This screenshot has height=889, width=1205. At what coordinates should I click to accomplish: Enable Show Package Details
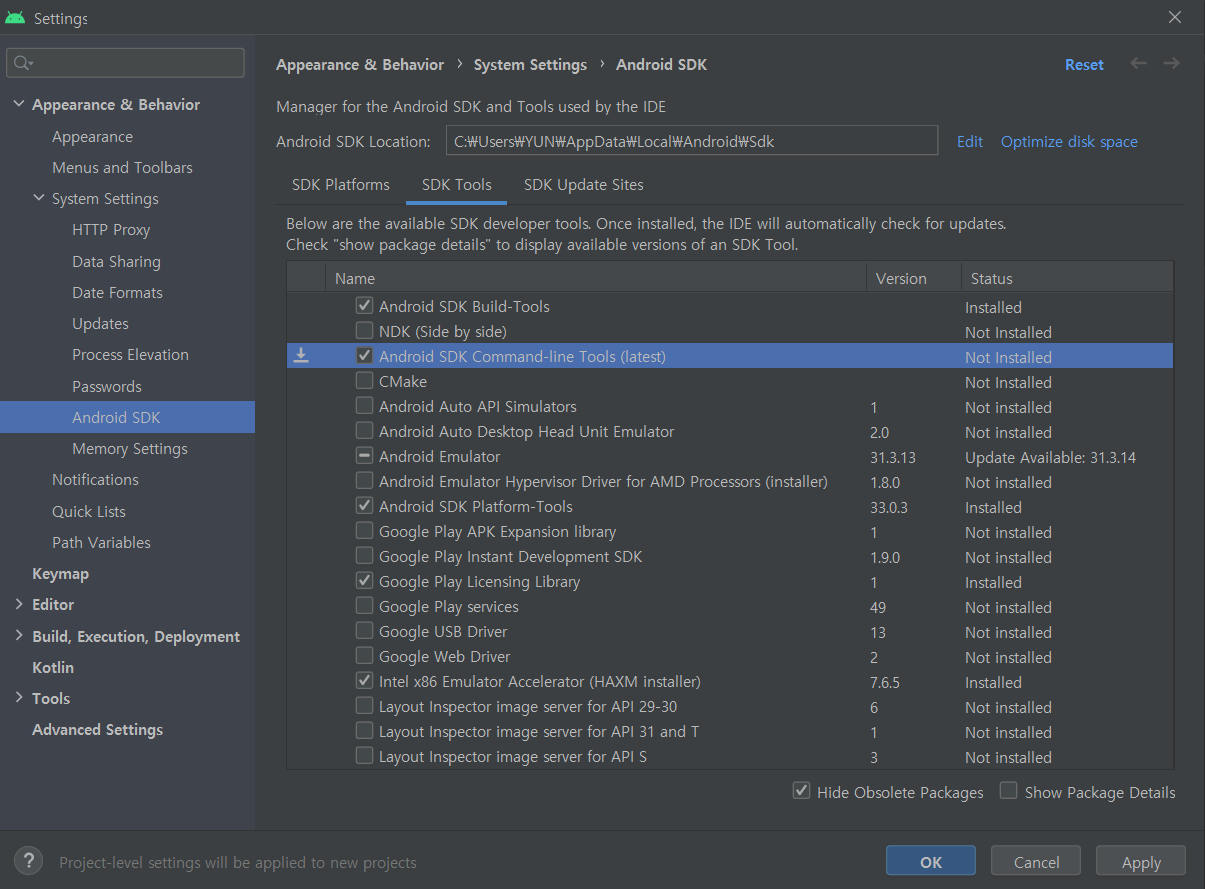point(1009,791)
